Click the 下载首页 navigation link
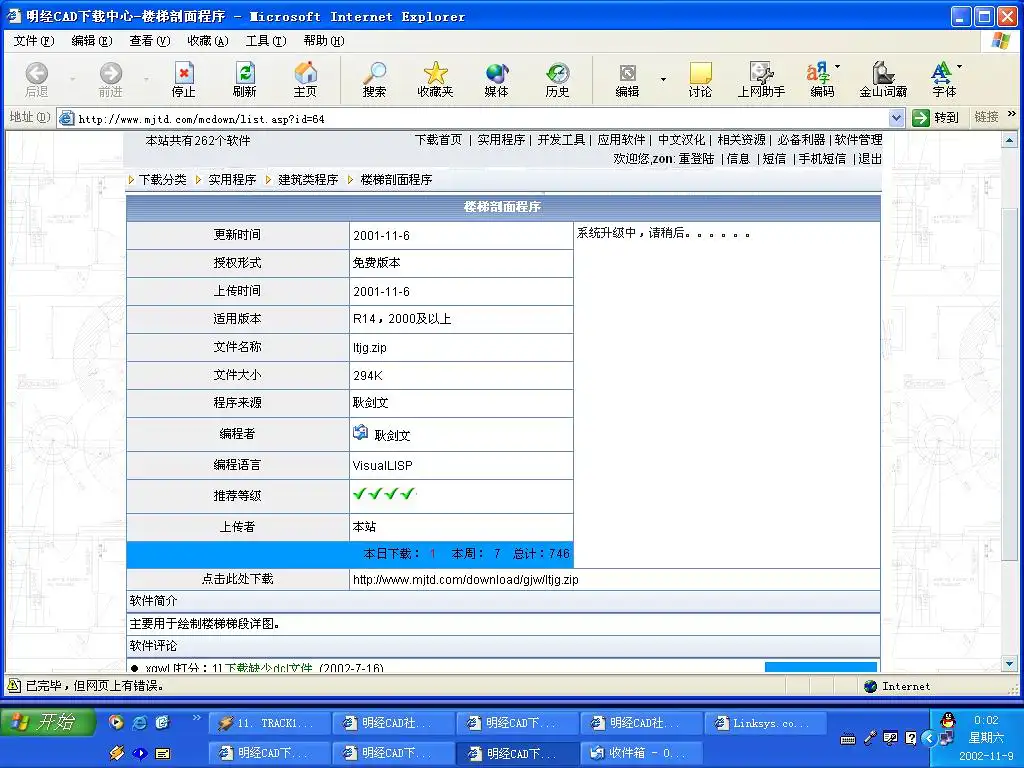1024x768 pixels. tap(438, 140)
